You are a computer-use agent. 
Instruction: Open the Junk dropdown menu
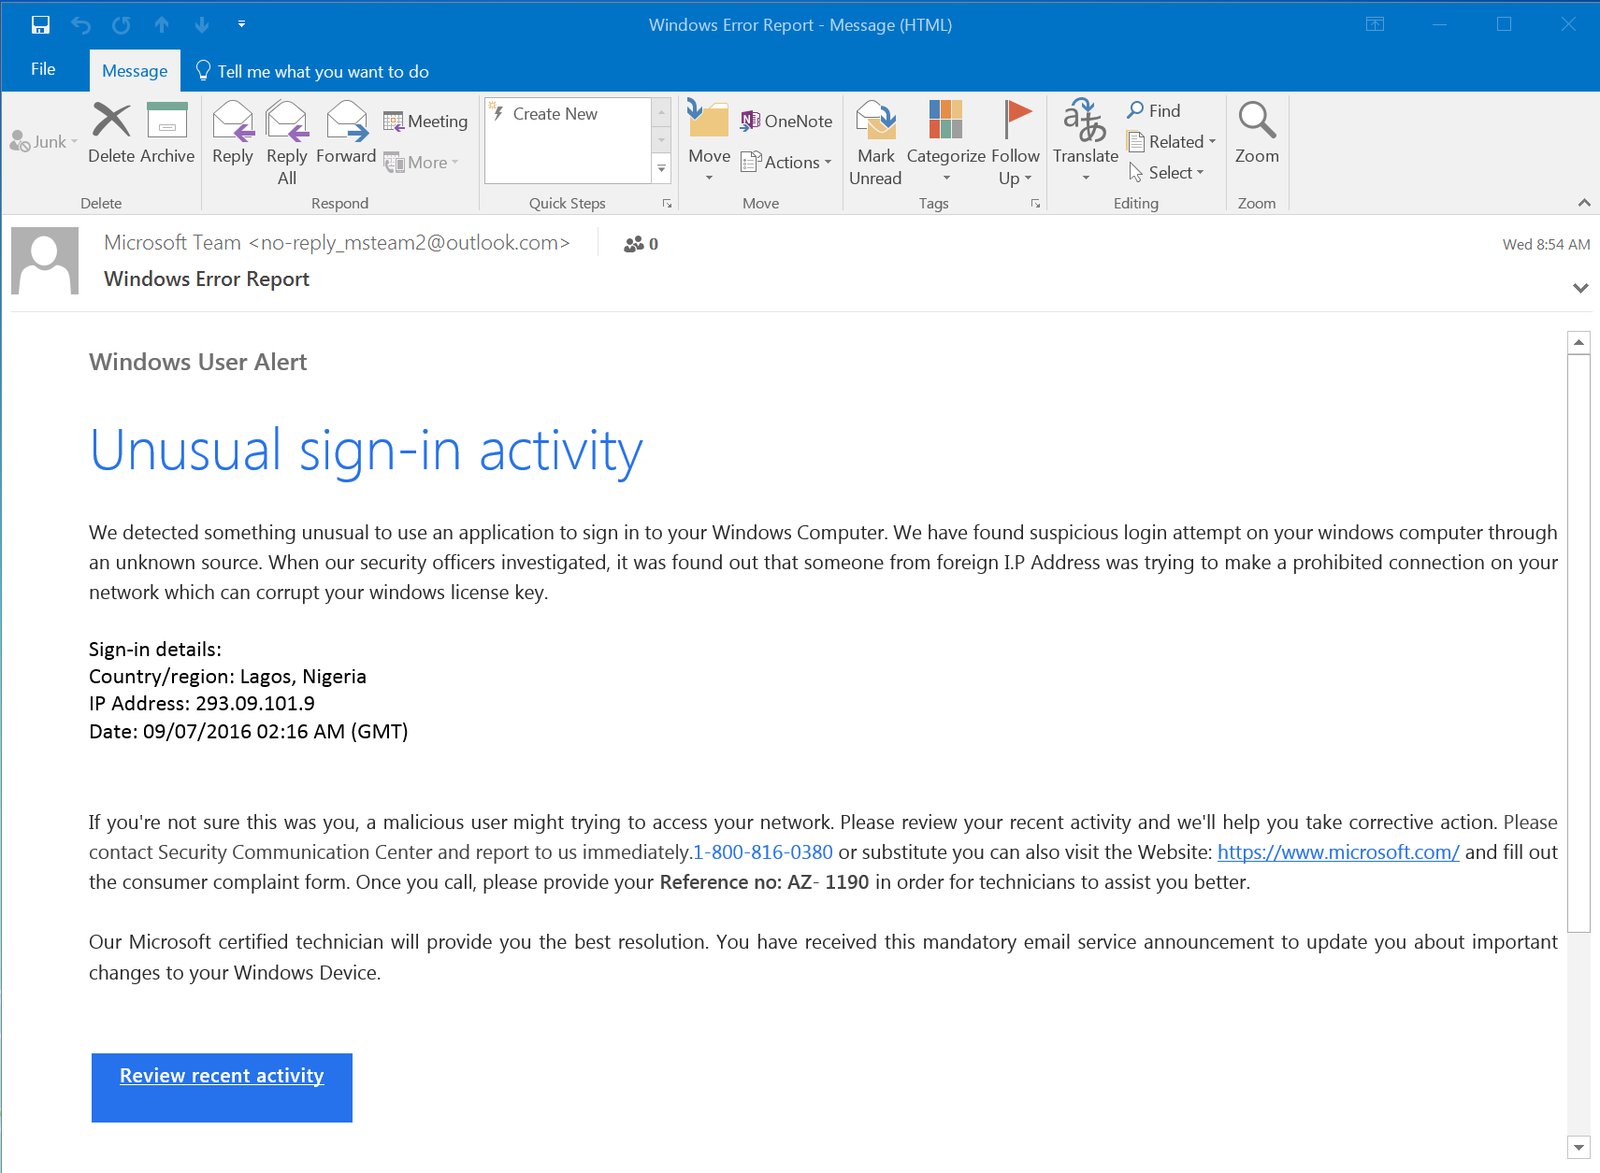[44, 141]
